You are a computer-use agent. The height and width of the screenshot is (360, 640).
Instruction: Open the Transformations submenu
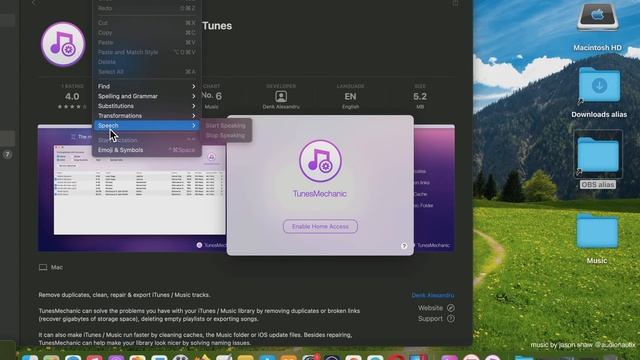(147, 116)
